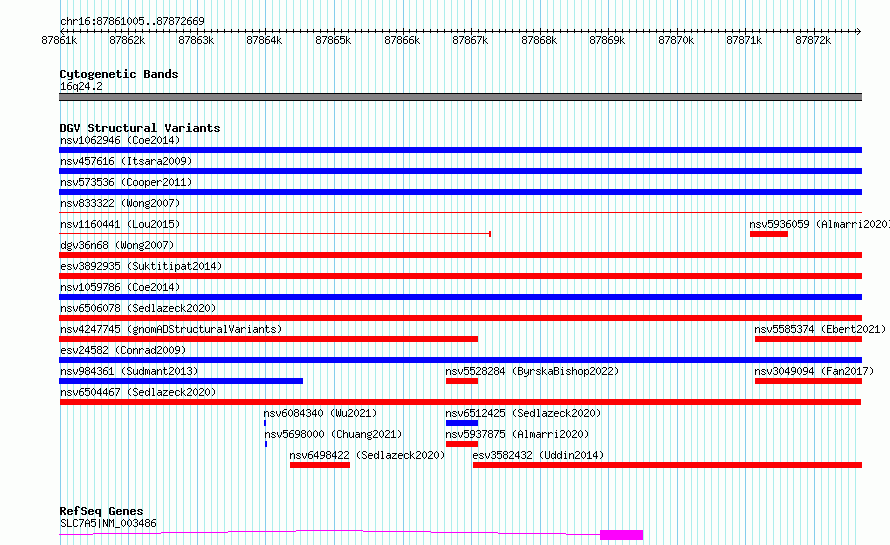Screen dimensions: 890x545
Task: Open variant label nsv984361 (Sudmant2013)
Action: (x=129, y=371)
